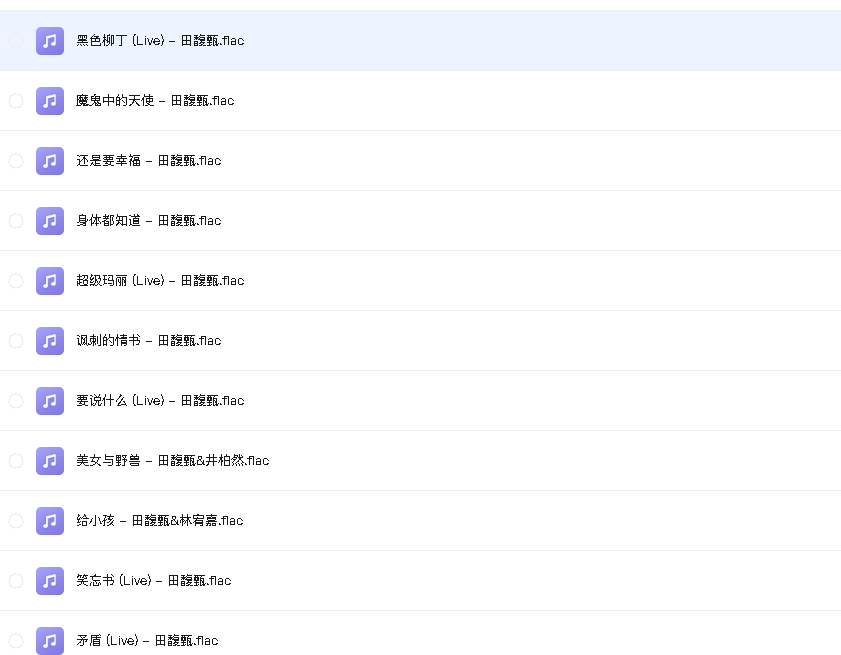Click music icon for 给小孩 file
841x655 pixels.
[50, 521]
